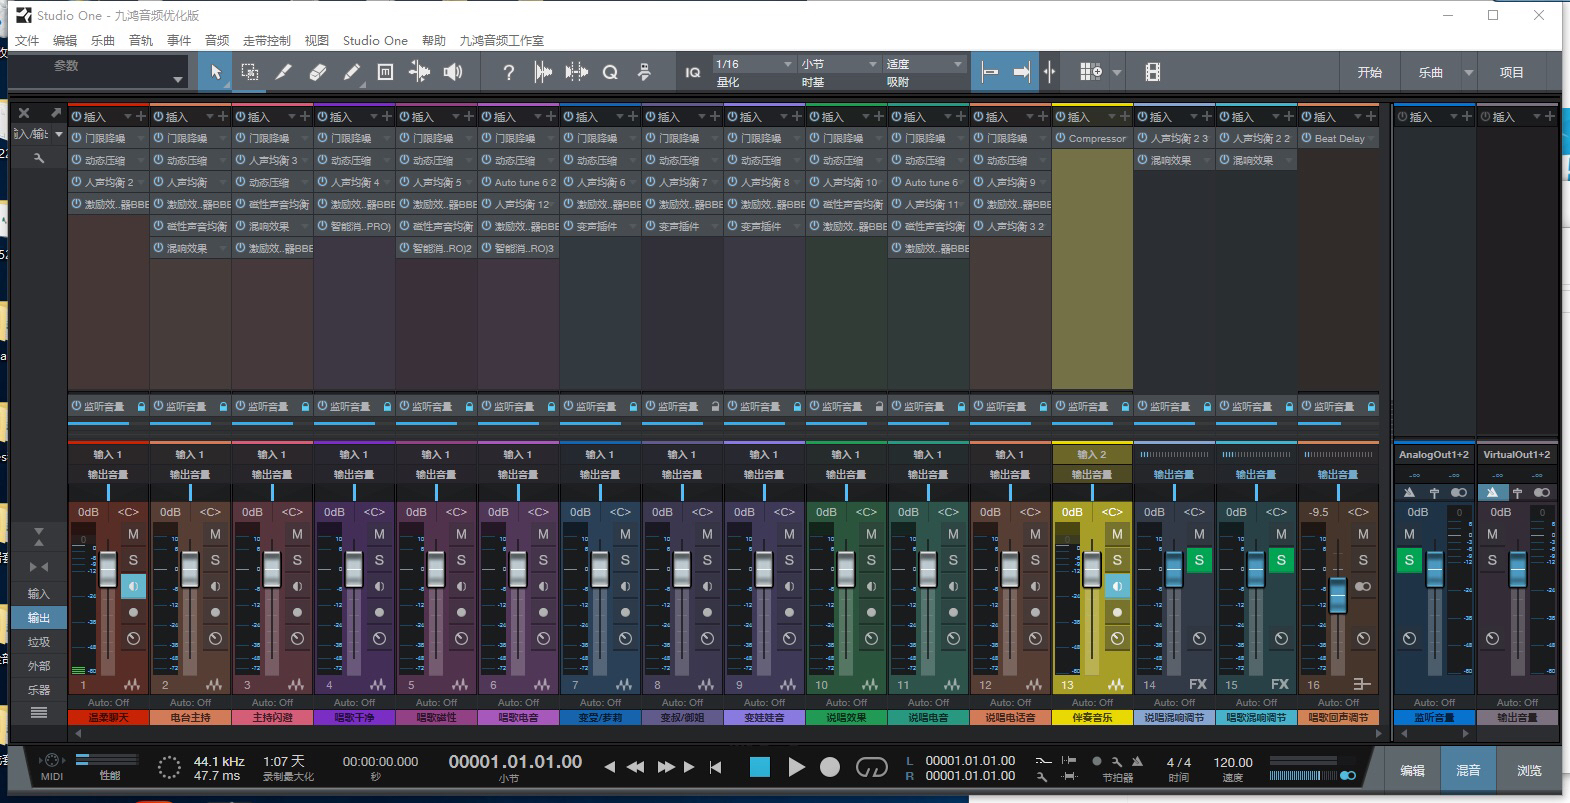Viewport: 1570px width, 803px height.
Task: Toggle snap-to-cursor vertical line icon
Action: (1049, 72)
